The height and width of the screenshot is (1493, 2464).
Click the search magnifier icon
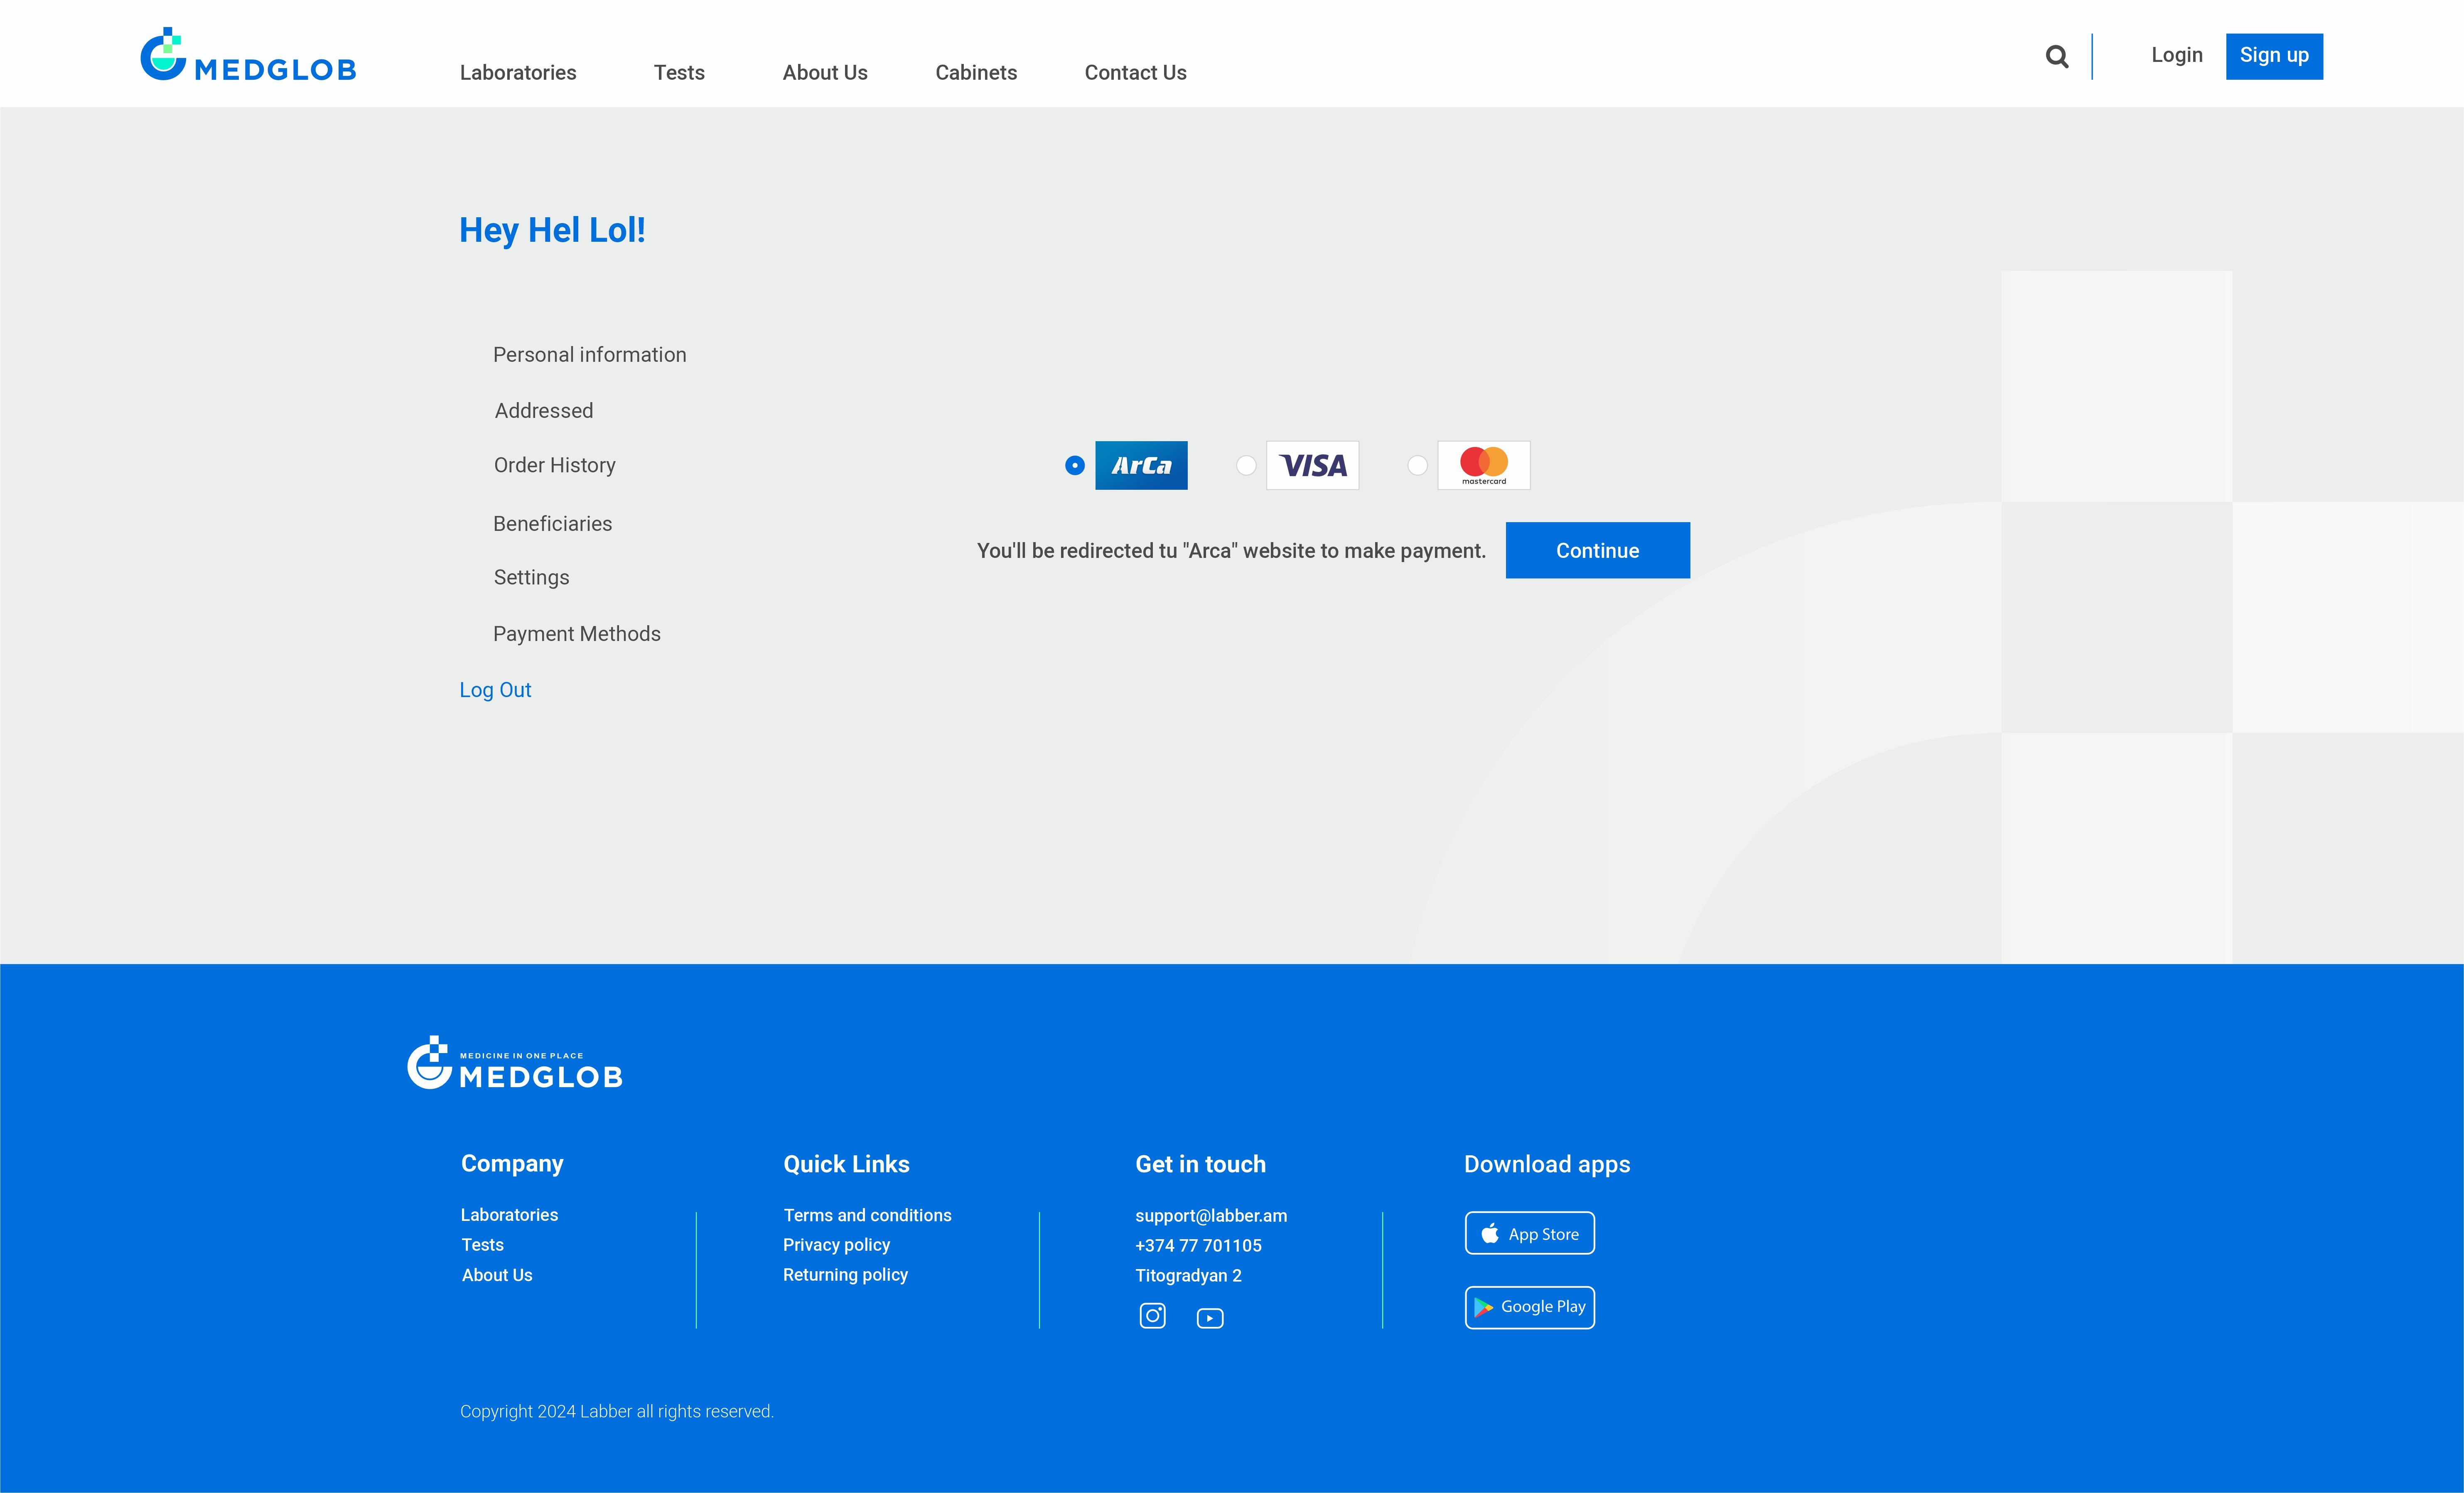tap(2056, 57)
